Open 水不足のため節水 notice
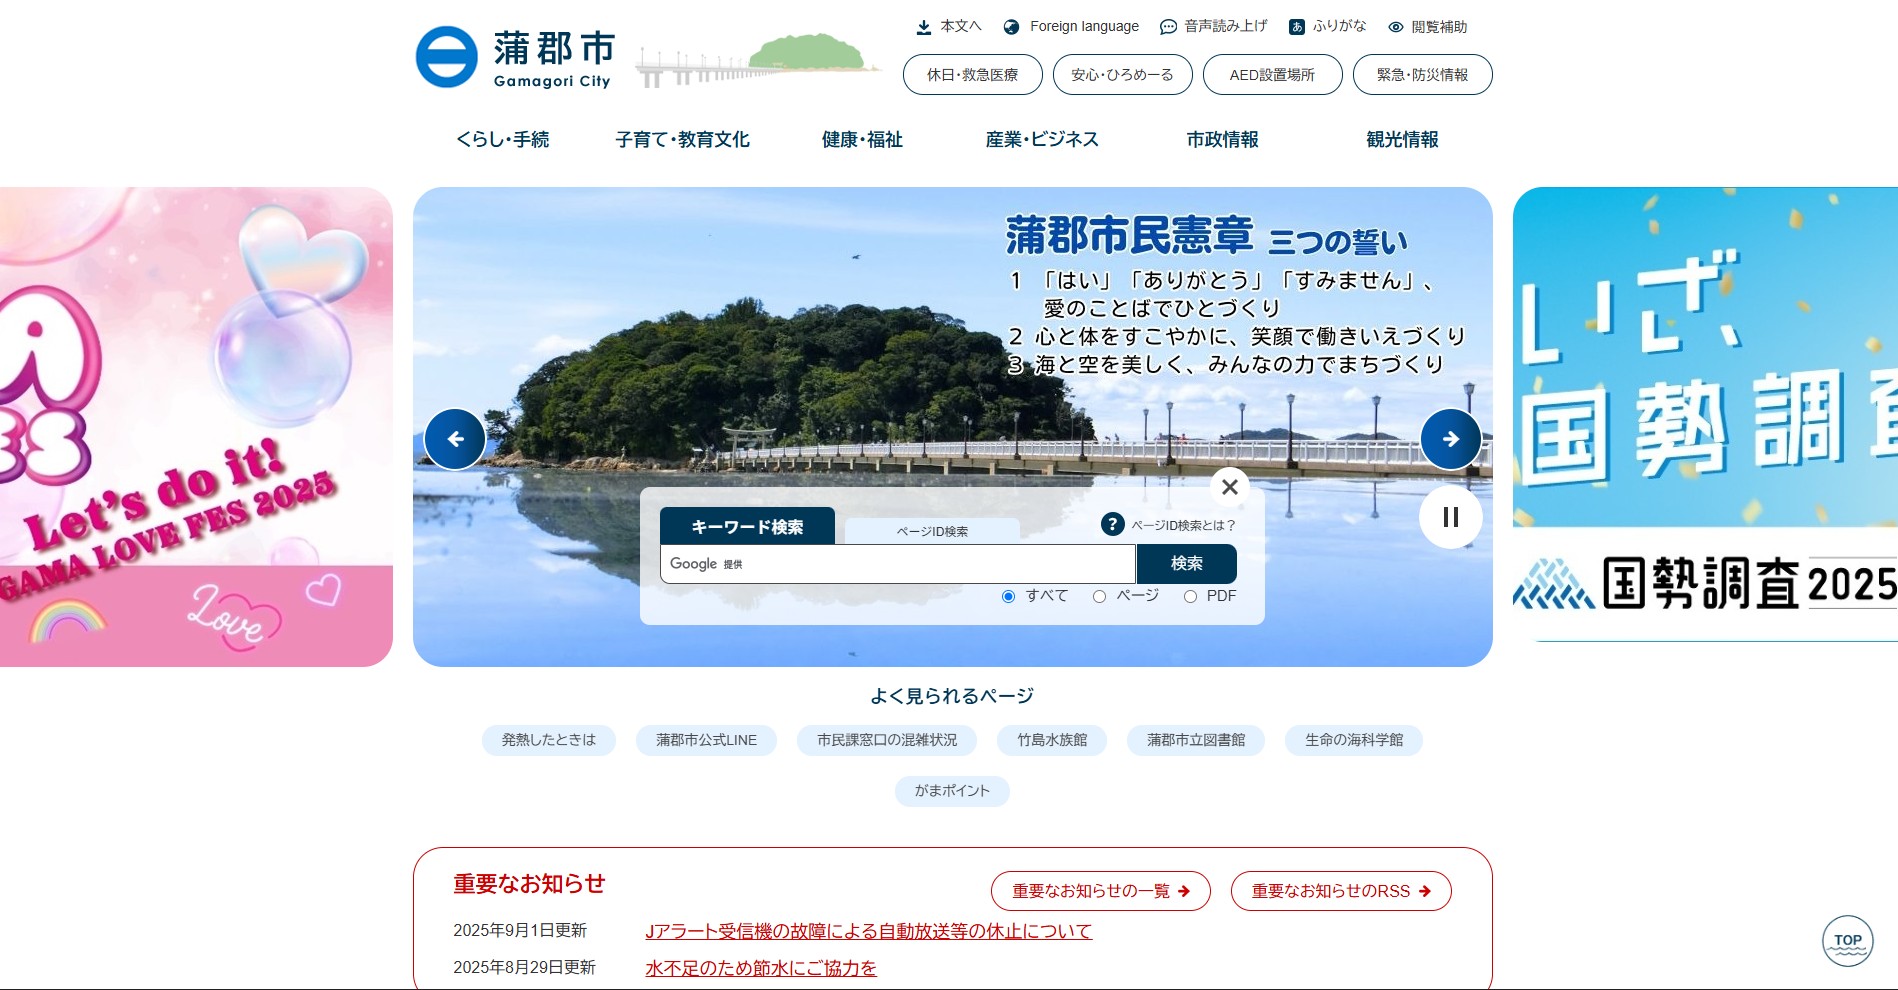 (761, 968)
